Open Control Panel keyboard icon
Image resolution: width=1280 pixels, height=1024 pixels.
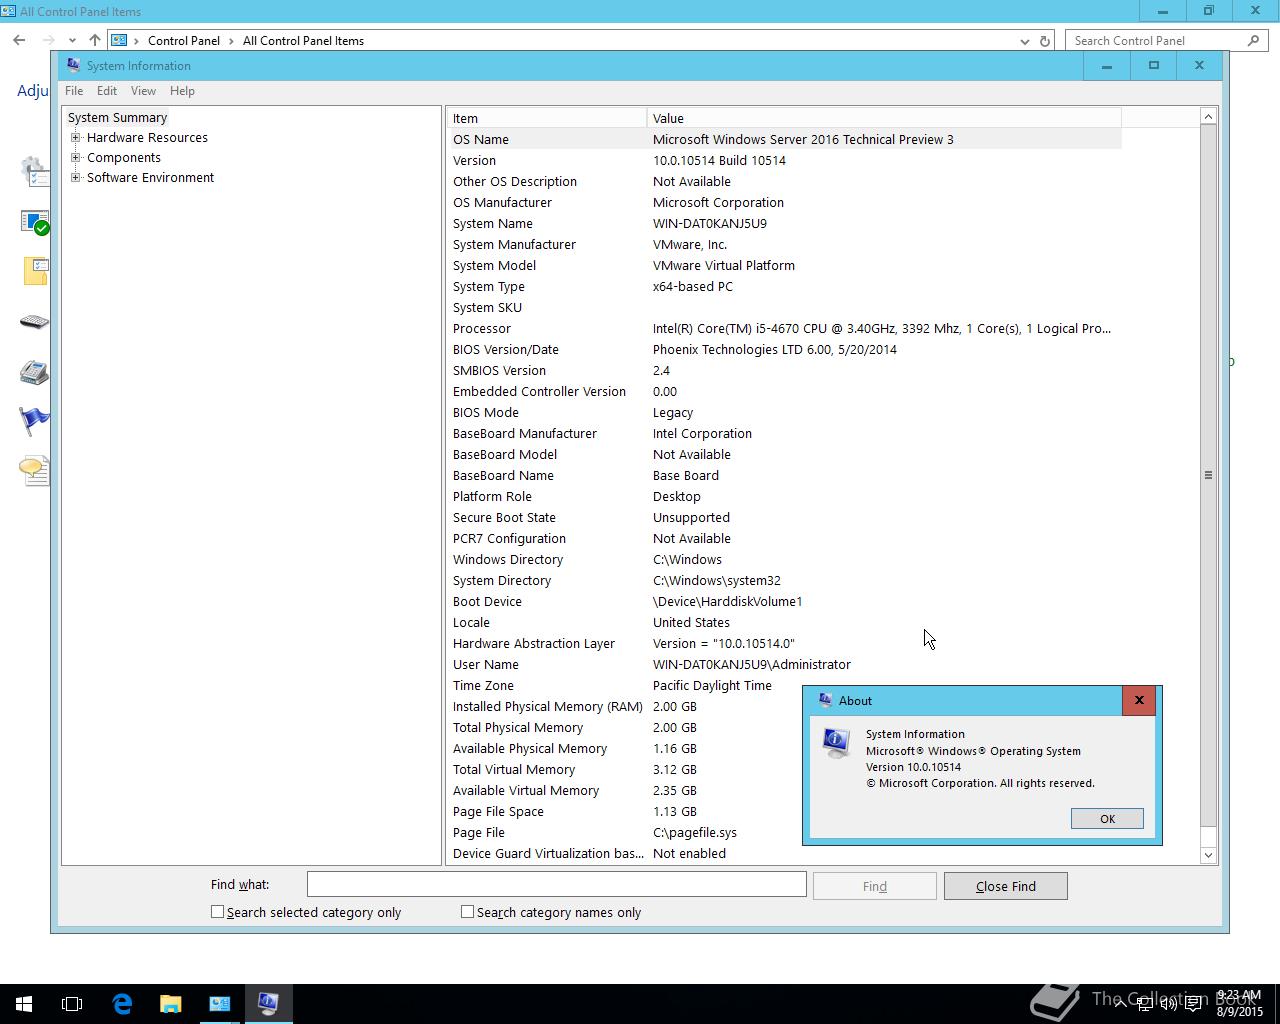point(34,321)
